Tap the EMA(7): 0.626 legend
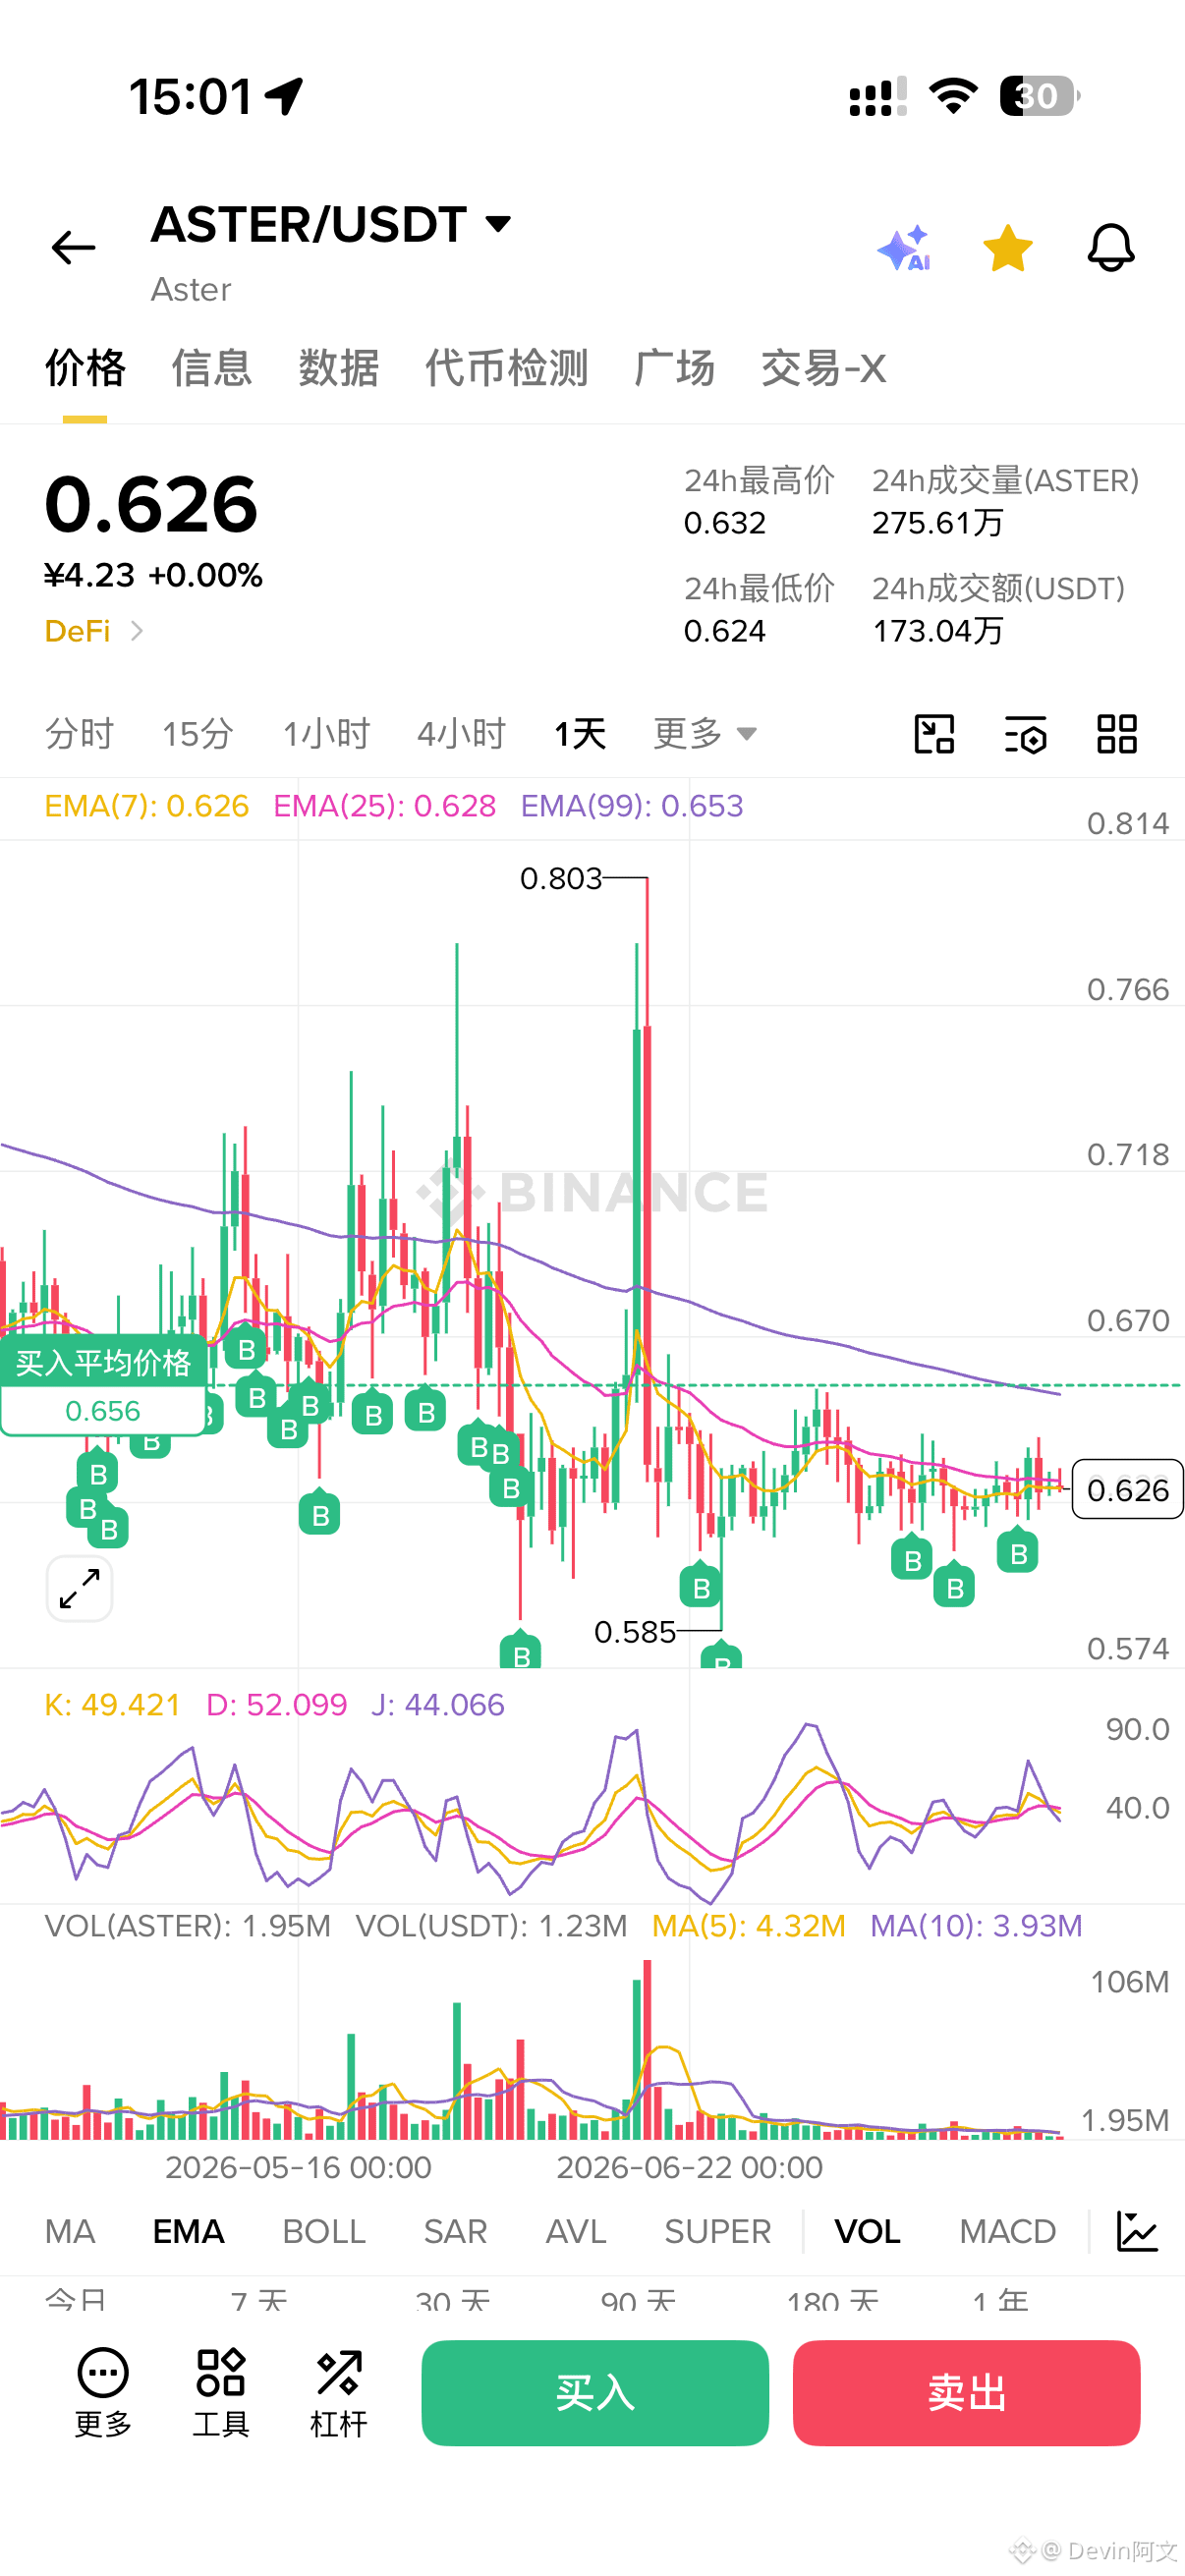1185x2576 pixels. (x=147, y=806)
